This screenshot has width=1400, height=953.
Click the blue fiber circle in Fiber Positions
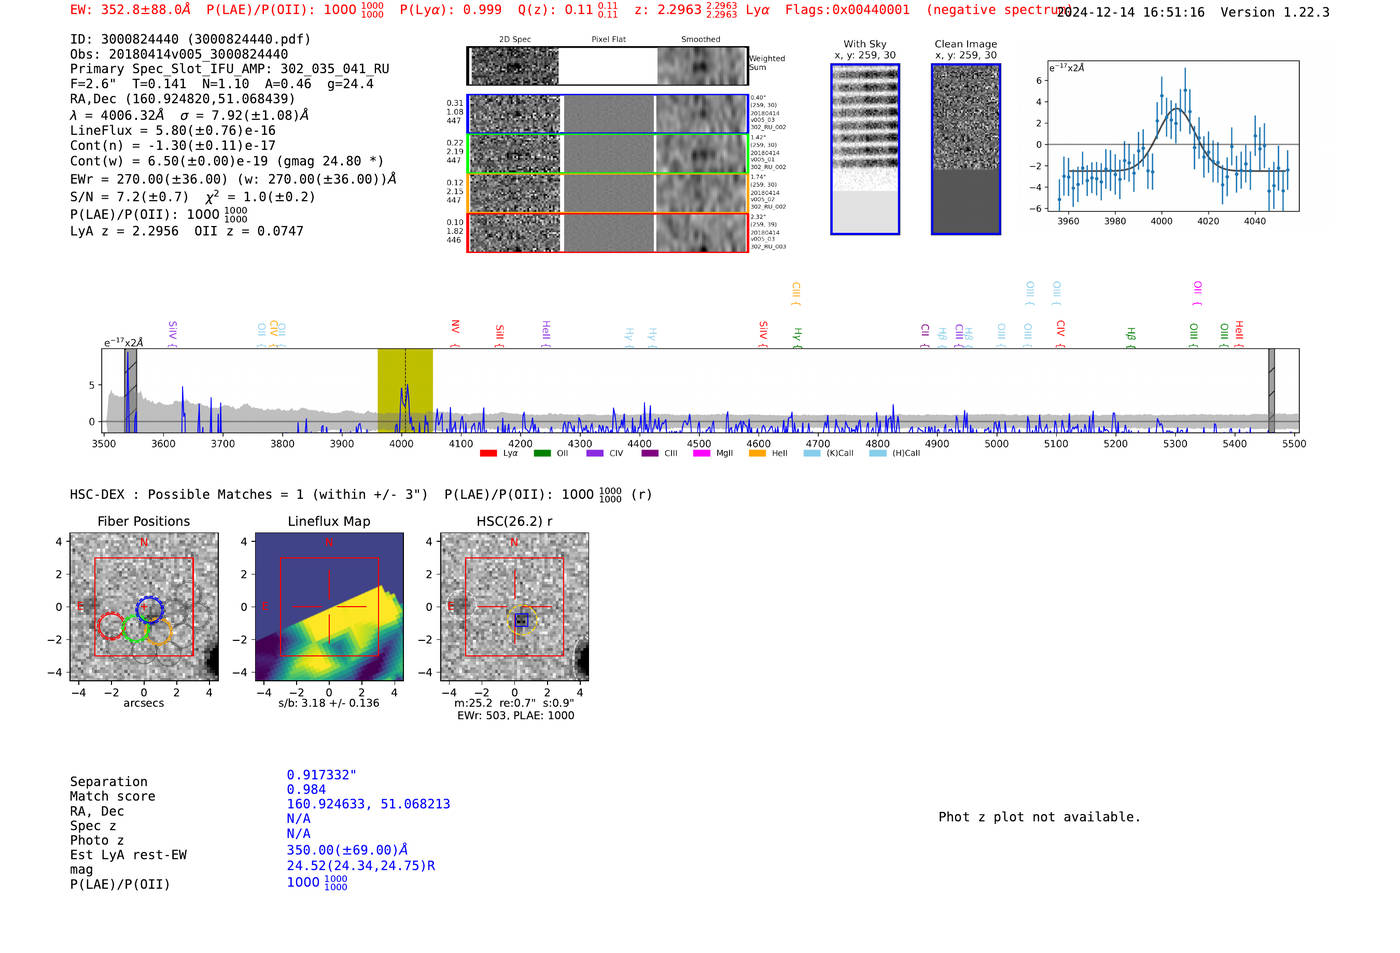pyautogui.click(x=149, y=609)
